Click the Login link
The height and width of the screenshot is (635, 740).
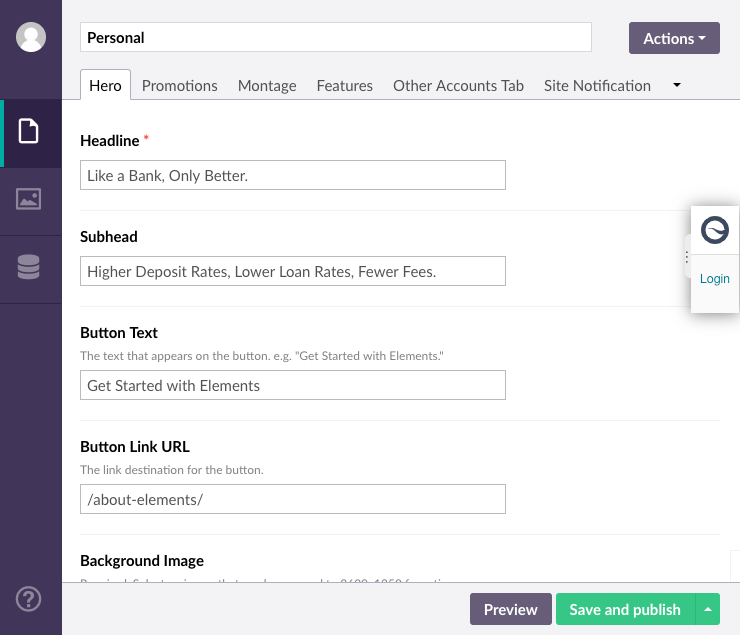(715, 279)
